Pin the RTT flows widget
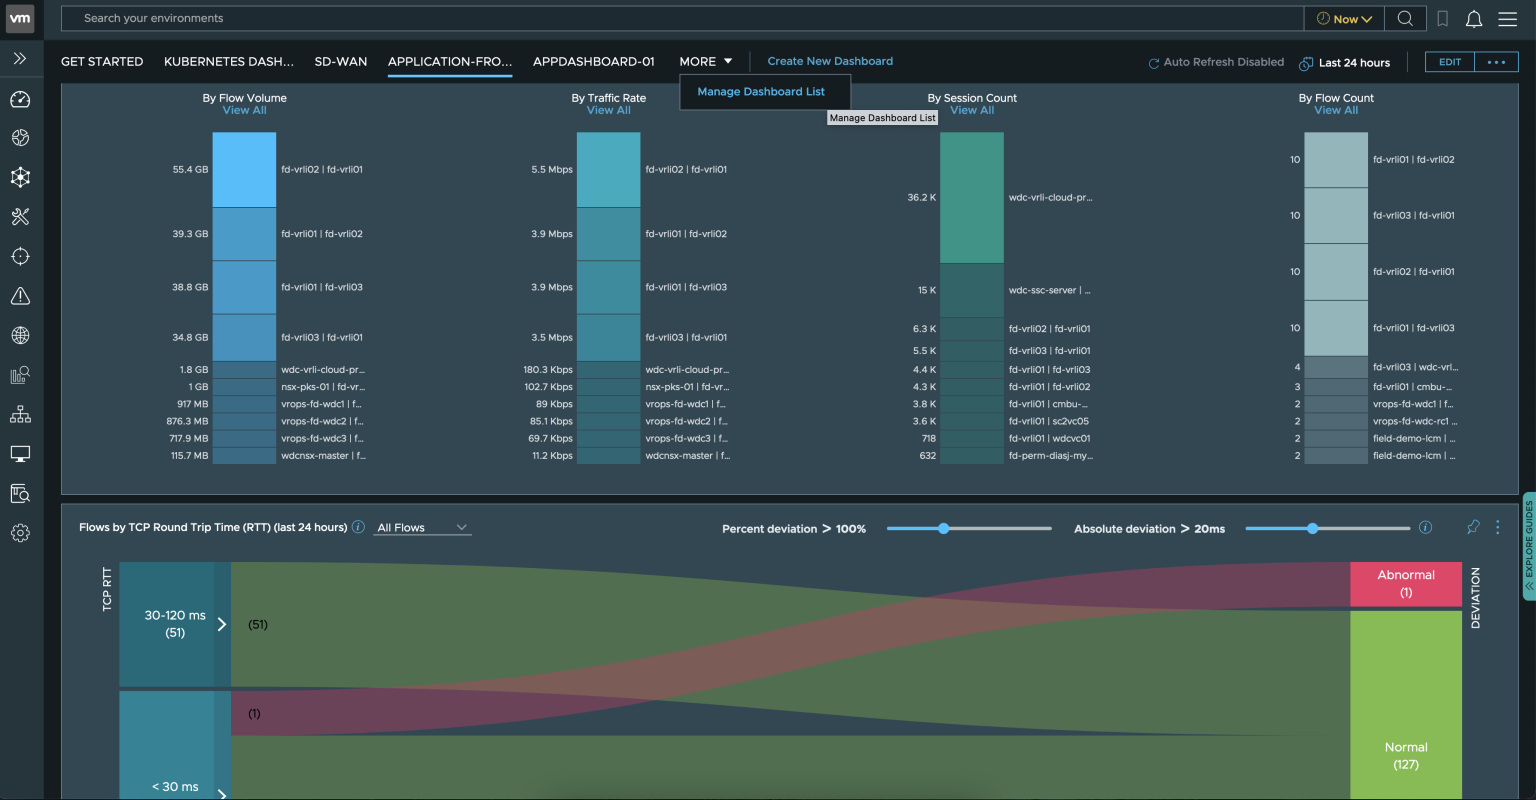Screen dimensions: 1536x800 tap(1473, 527)
